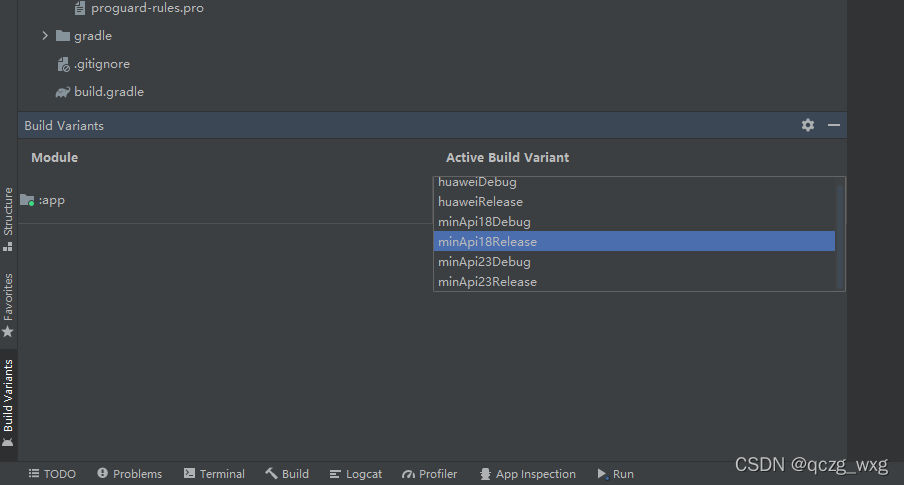Choose huaweiDebug build variant

coord(634,182)
